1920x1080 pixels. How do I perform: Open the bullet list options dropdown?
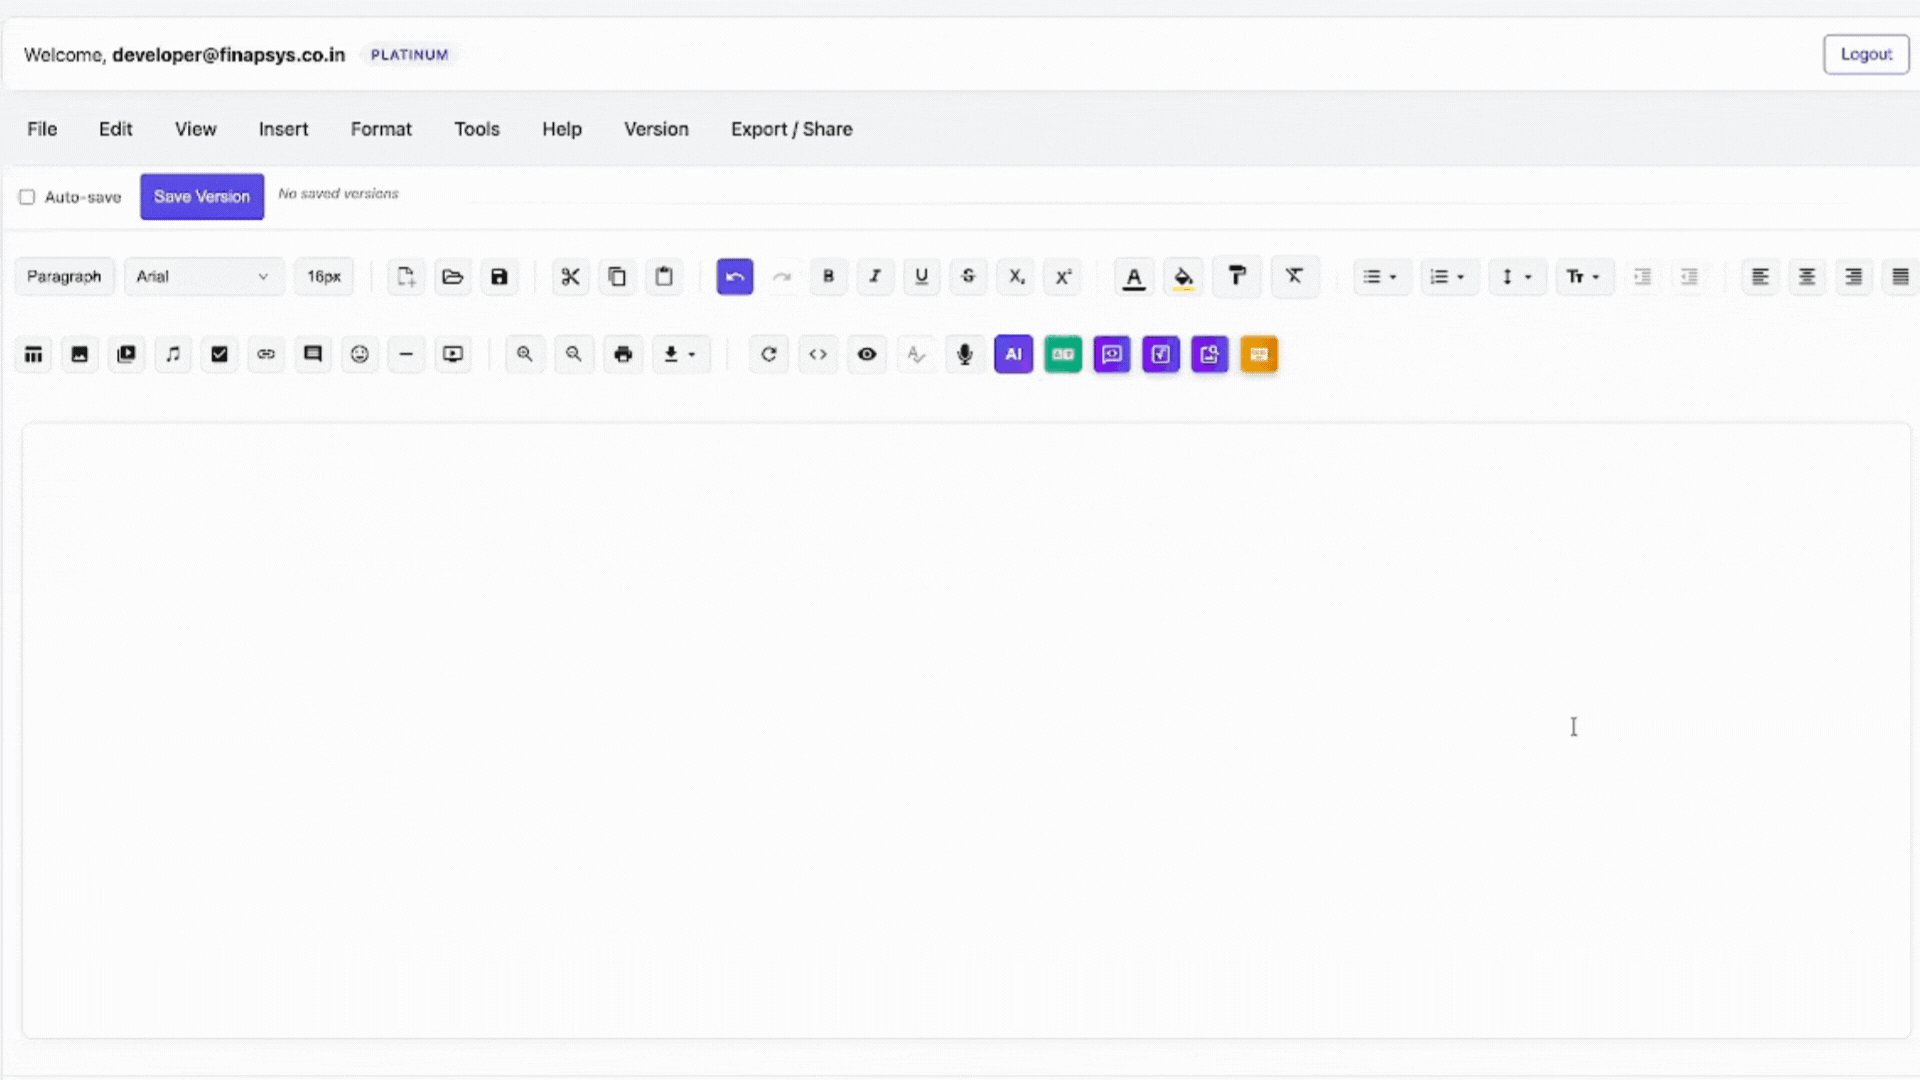point(1381,277)
